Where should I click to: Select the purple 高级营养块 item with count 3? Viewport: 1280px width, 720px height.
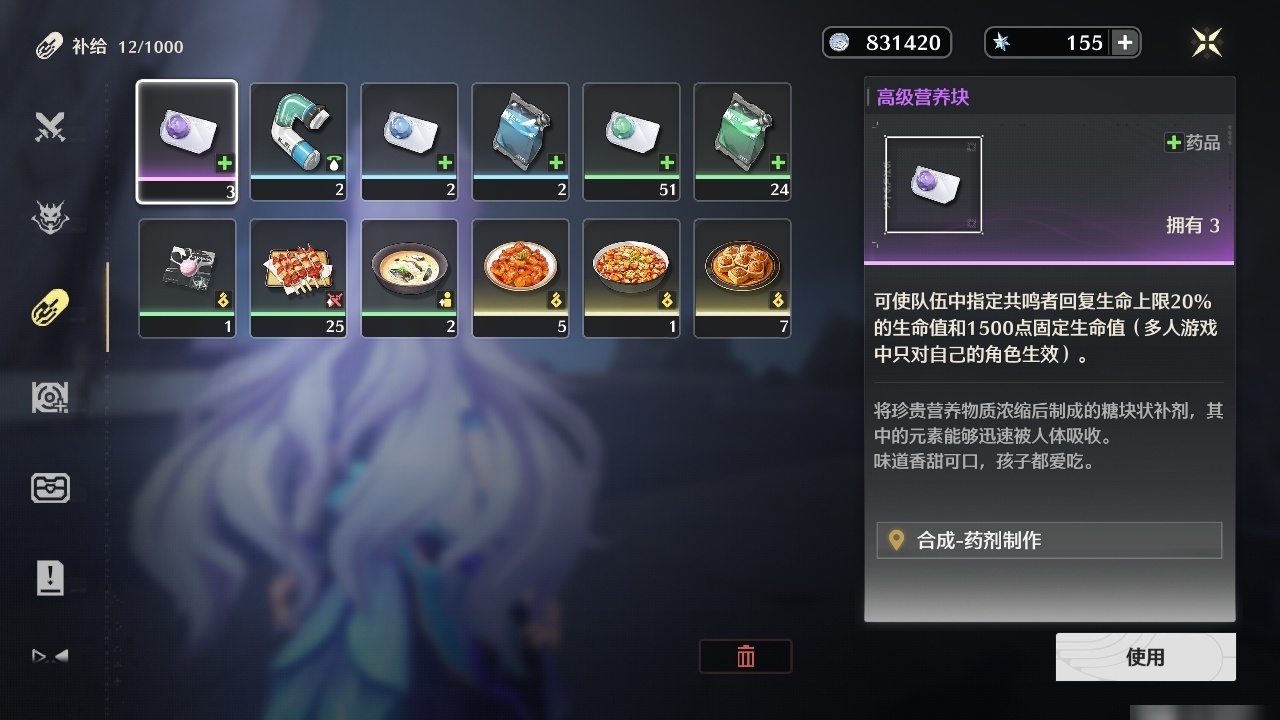coord(187,142)
